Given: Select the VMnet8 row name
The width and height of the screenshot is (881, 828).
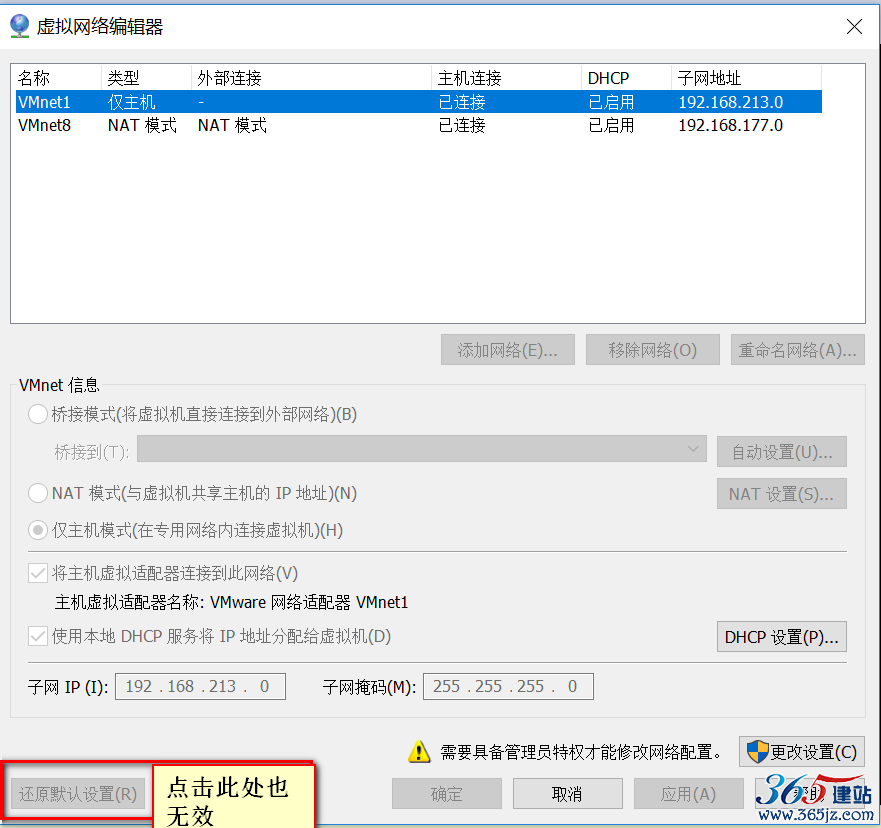Looking at the screenshot, I should point(44,125).
